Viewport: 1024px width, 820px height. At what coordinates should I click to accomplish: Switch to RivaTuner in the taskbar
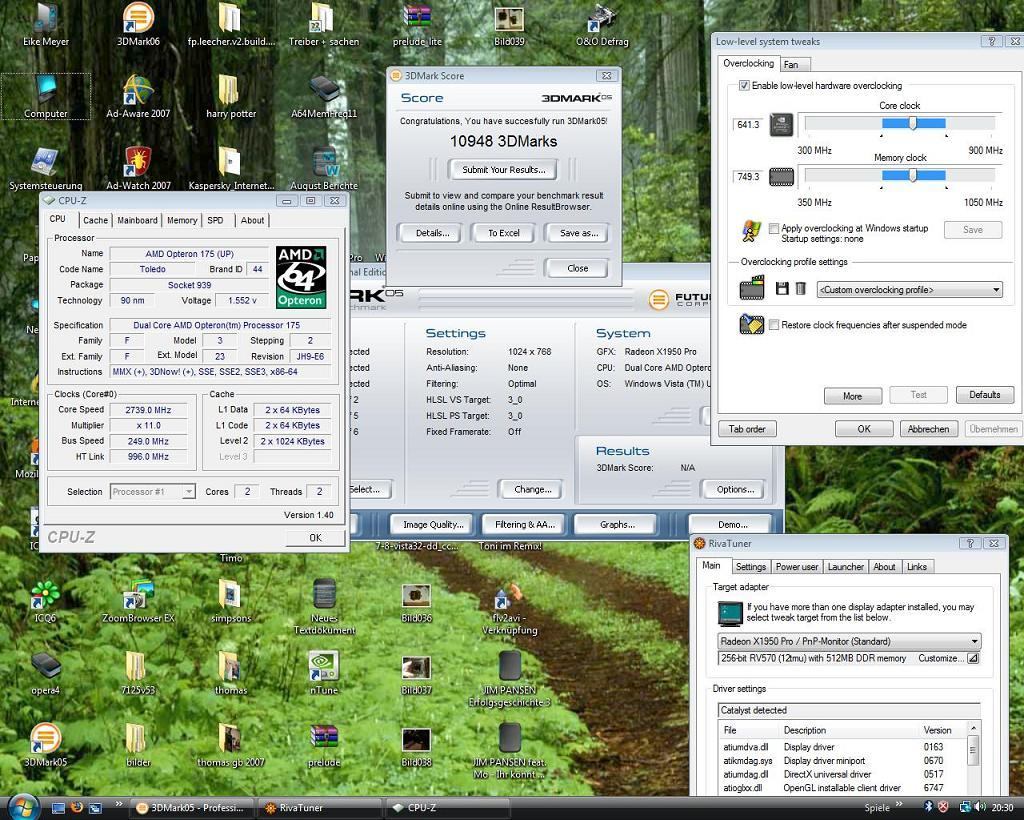click(x=319, y=808)
